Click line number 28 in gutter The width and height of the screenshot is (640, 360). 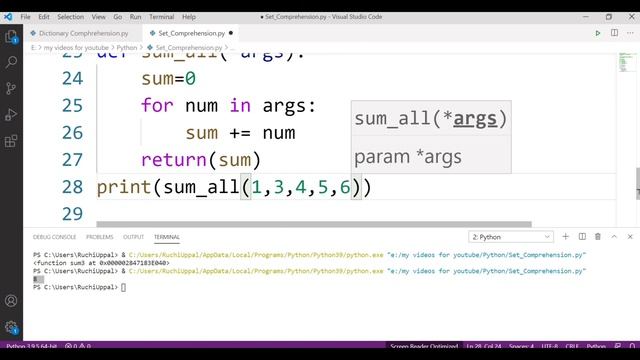pyautogui.click(x=72, y=187)
